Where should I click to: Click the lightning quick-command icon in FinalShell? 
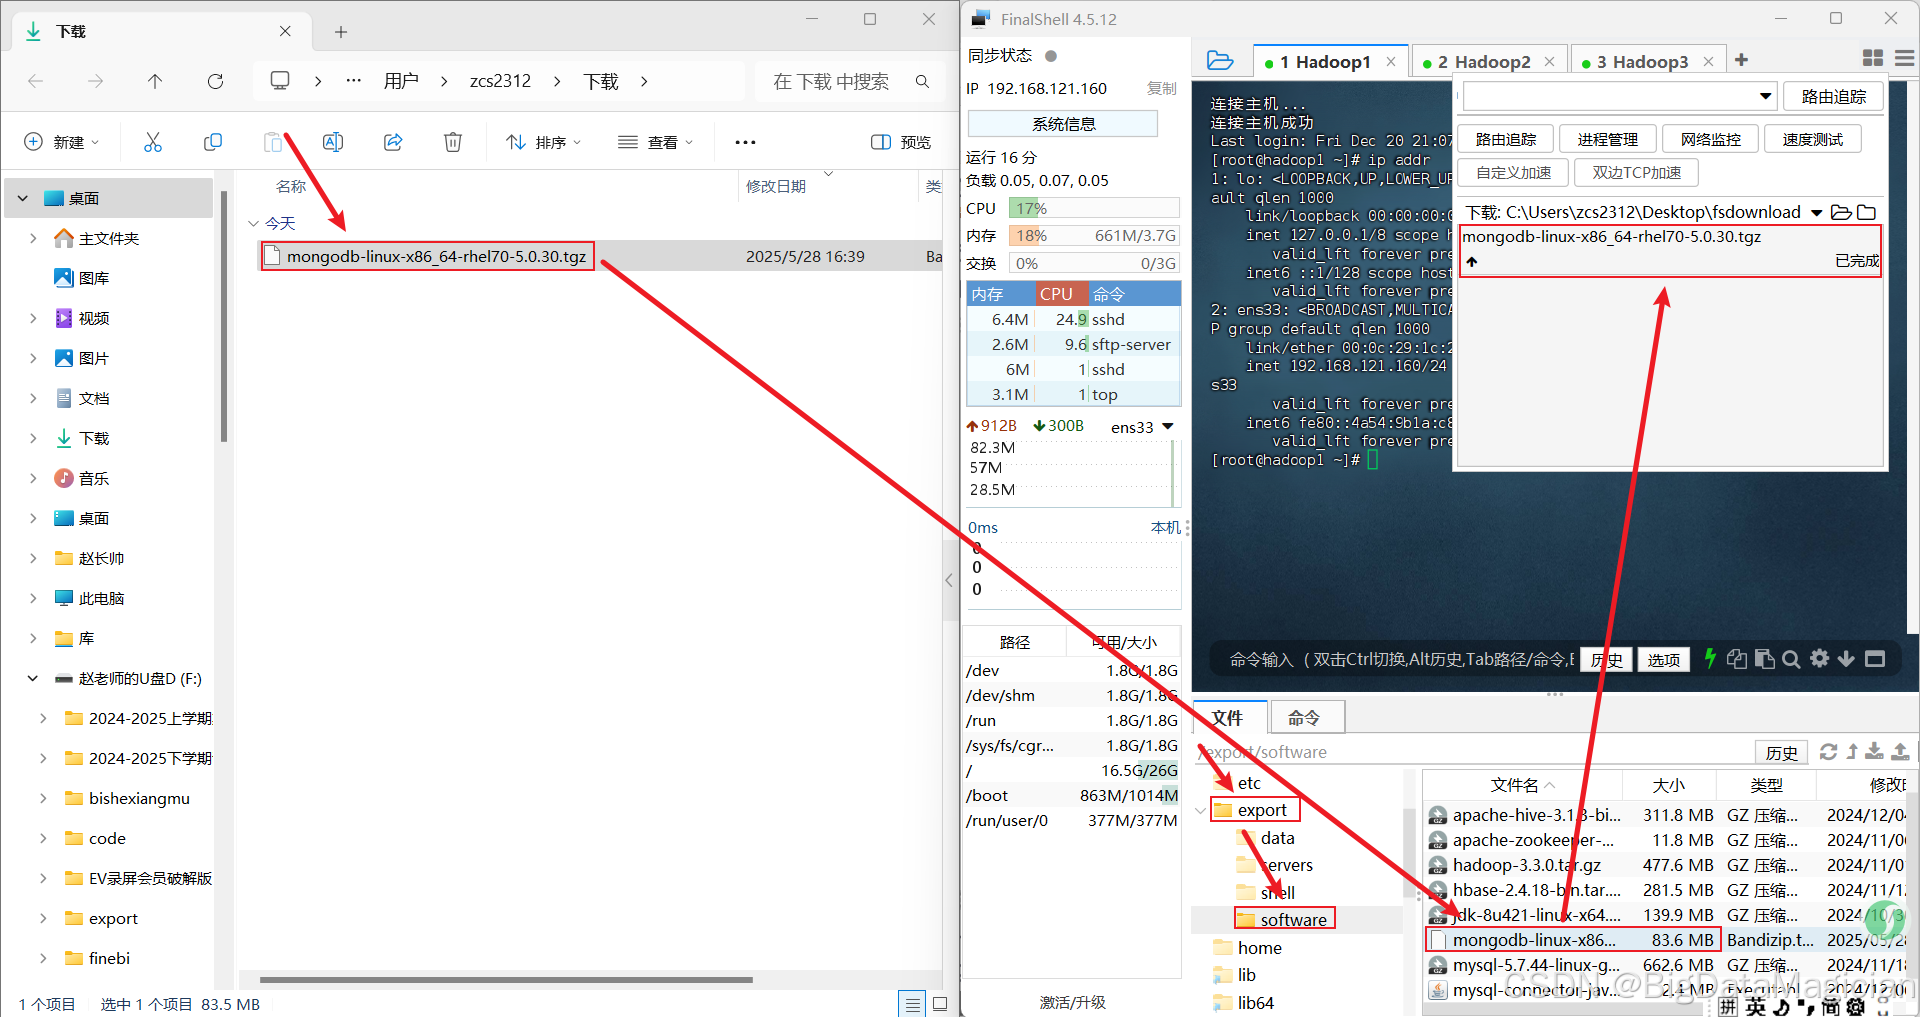(1710, 658)
